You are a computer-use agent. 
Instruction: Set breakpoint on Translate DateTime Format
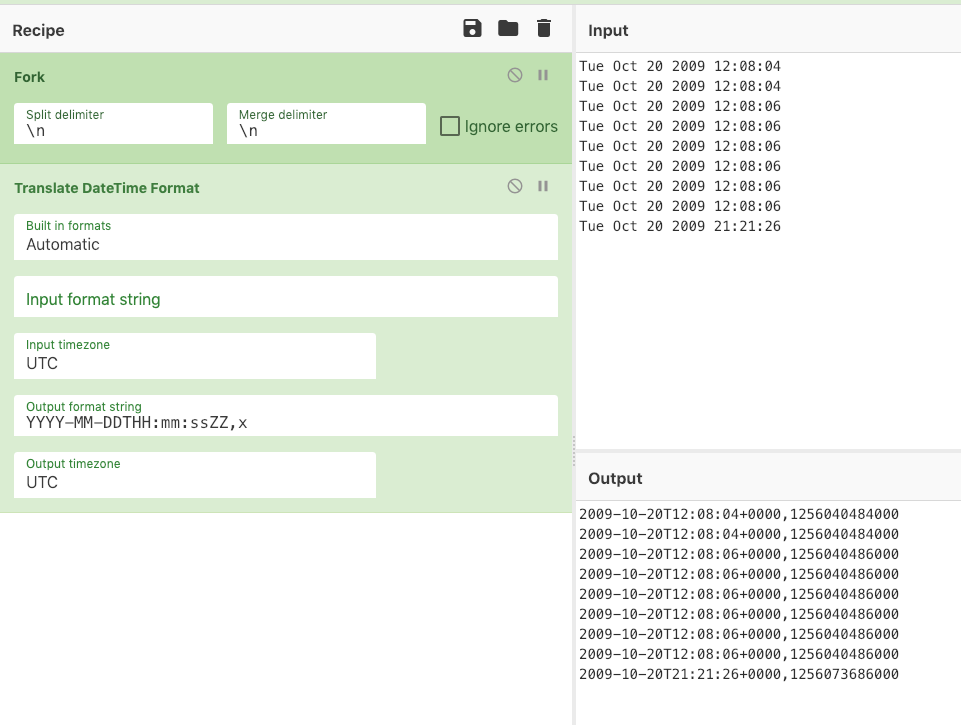[x=543, y=186]
